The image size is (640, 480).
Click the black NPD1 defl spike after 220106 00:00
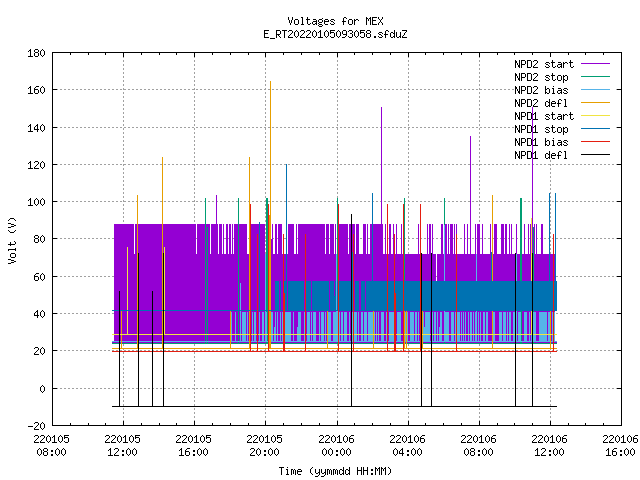[351, 310]
